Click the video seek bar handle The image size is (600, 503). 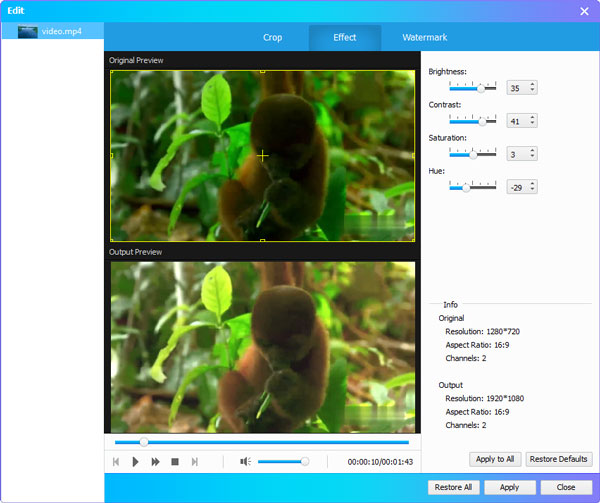(x=143, y=442)
